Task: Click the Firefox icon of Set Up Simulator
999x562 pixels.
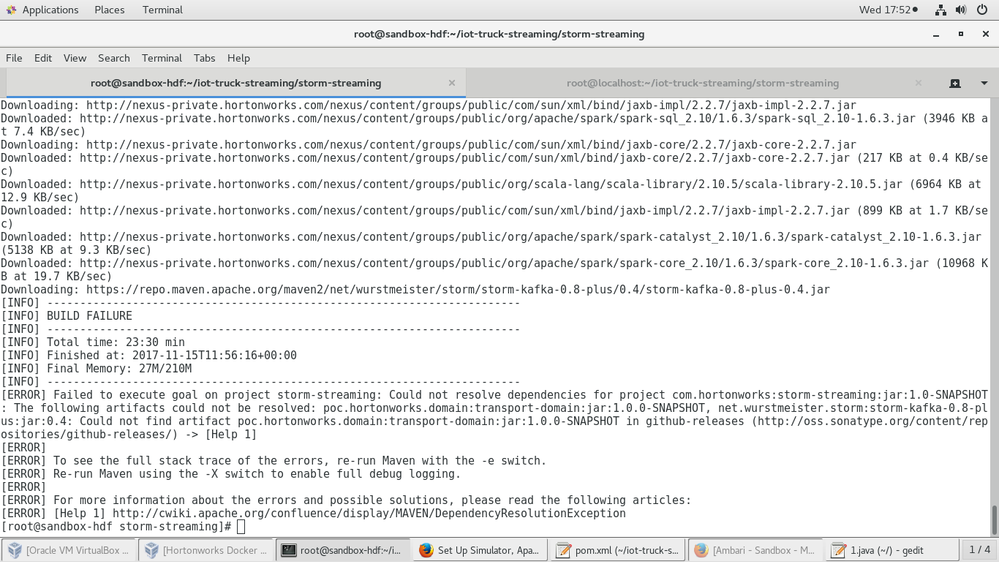Action: (426, 550)
